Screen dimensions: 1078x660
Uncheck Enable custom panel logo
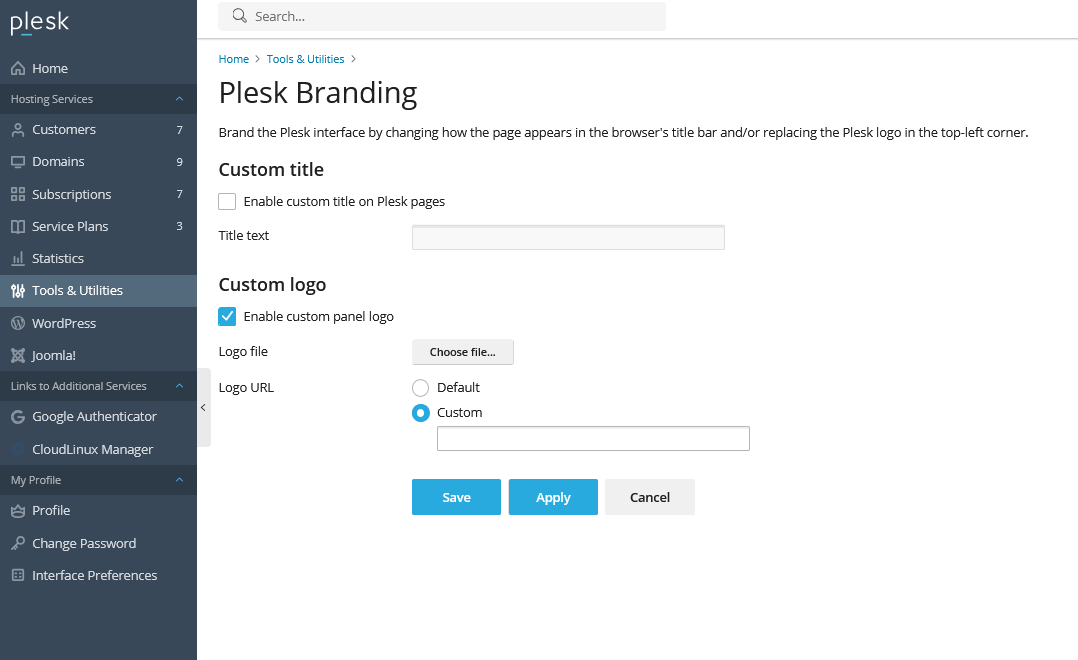point(227,316)
